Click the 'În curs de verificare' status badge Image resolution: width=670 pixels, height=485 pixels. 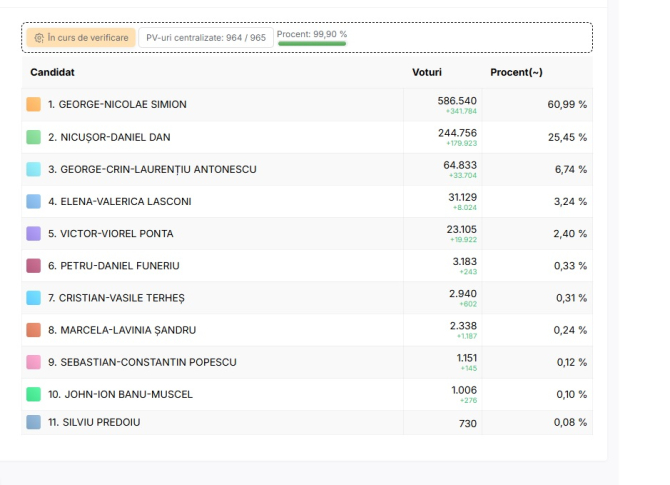coord(80,37)
